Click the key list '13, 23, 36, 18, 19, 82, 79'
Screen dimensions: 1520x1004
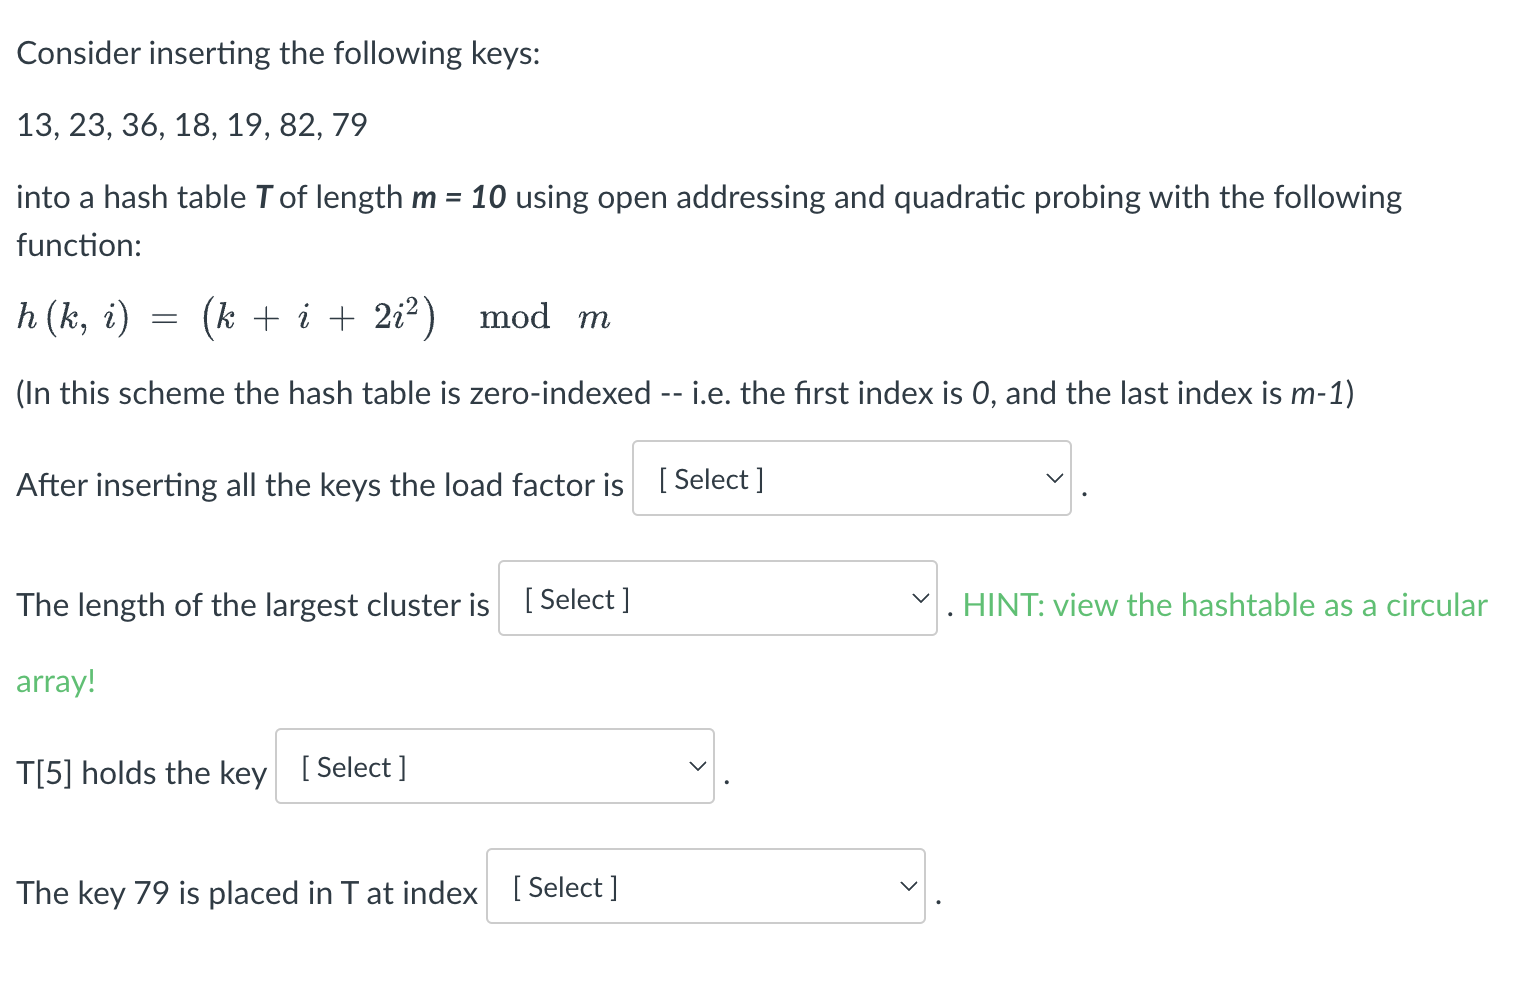tap(191, 124)
